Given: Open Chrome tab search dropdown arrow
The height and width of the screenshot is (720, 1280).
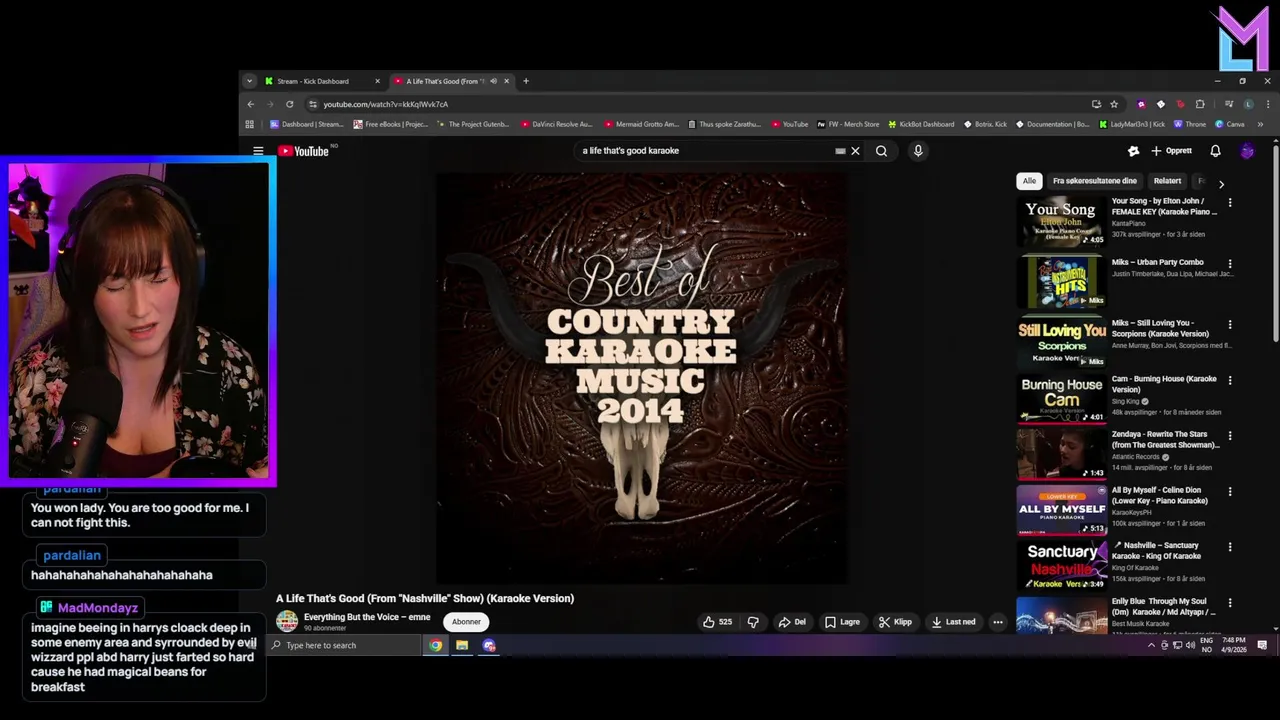Looking at the screenshot, I should pos(249,81).
